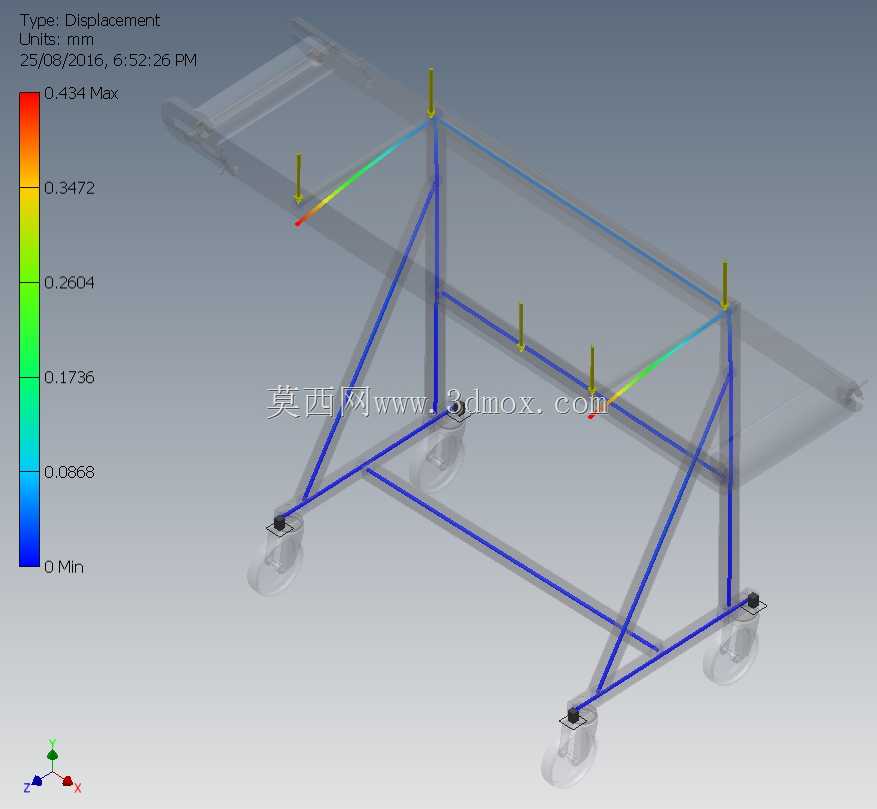Click the 25/08/2016 timestamp text

[x=108, y=60]
